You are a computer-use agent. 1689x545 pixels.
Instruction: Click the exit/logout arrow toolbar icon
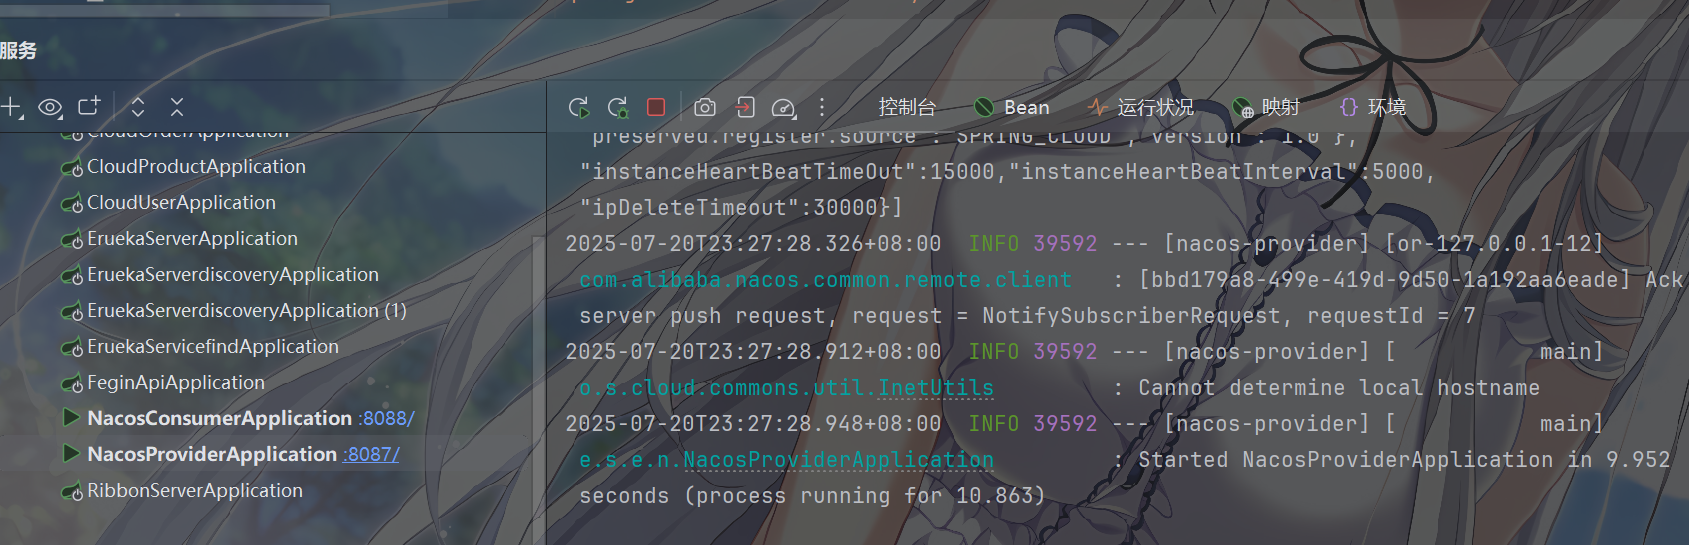(x=745, y=107)
